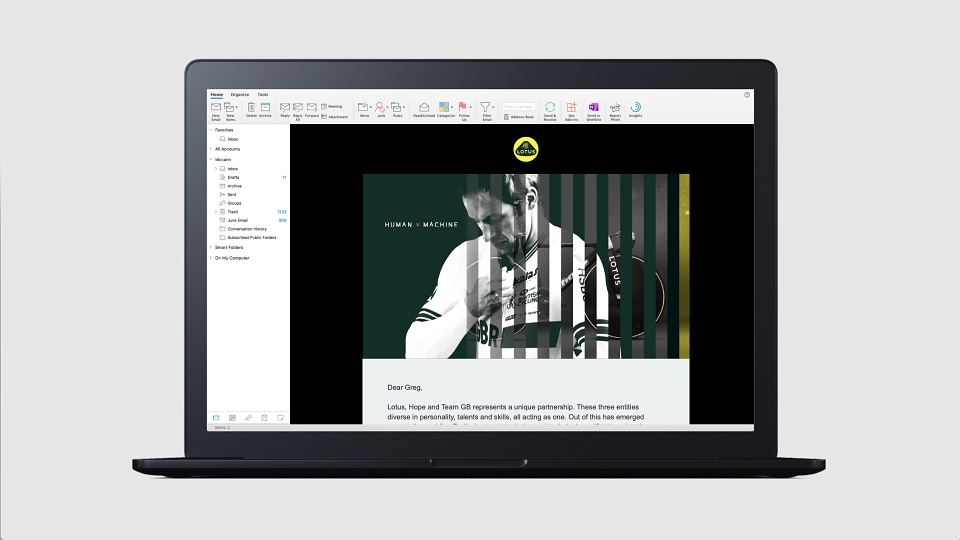960x540 pixels.
Task: Open Conversation History folder
Action: [x=248, y=228]
